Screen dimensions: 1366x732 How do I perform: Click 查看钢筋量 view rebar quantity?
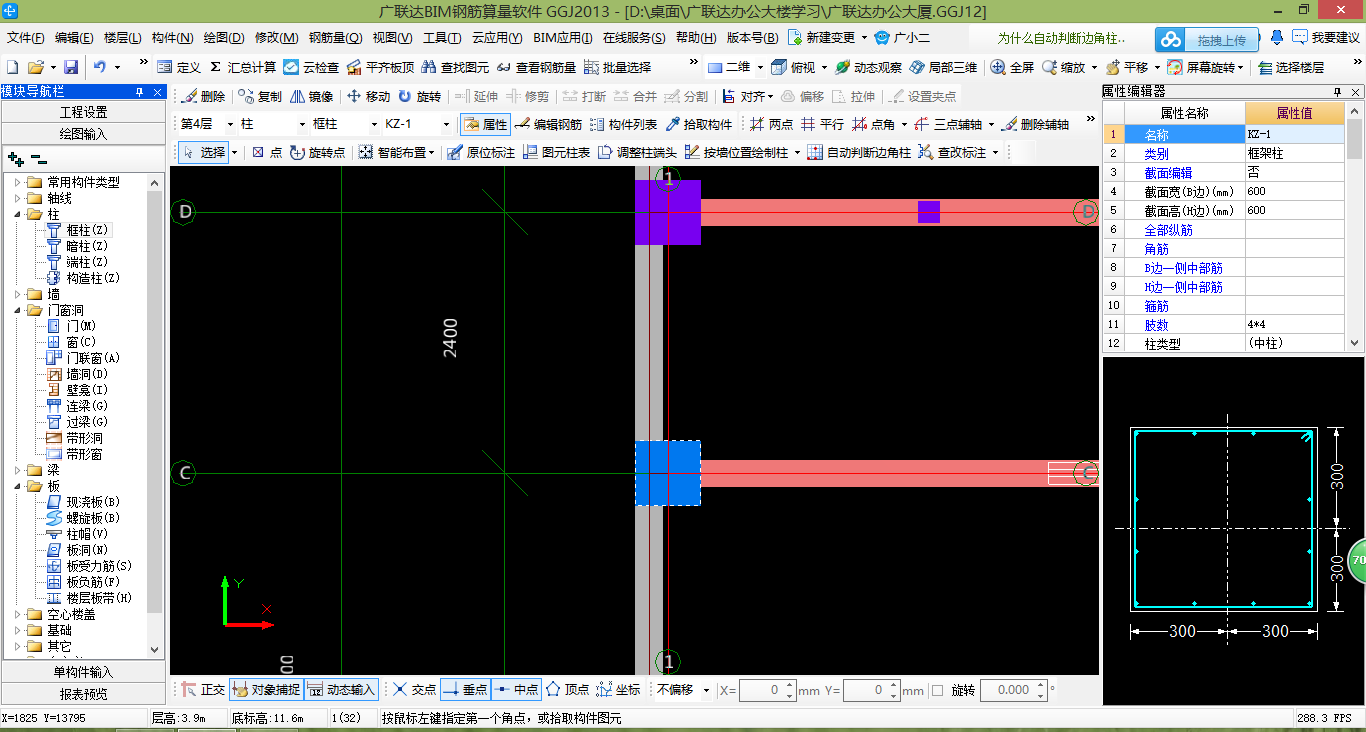coord(536,67)
